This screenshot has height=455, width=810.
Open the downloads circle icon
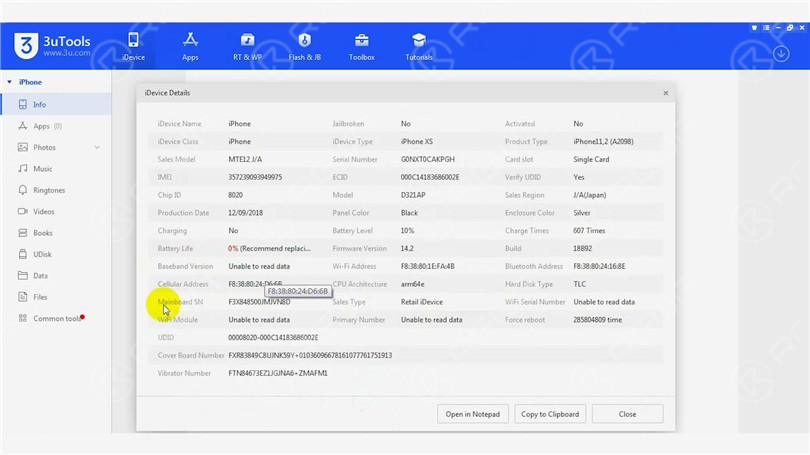click(x=781, y=54)
